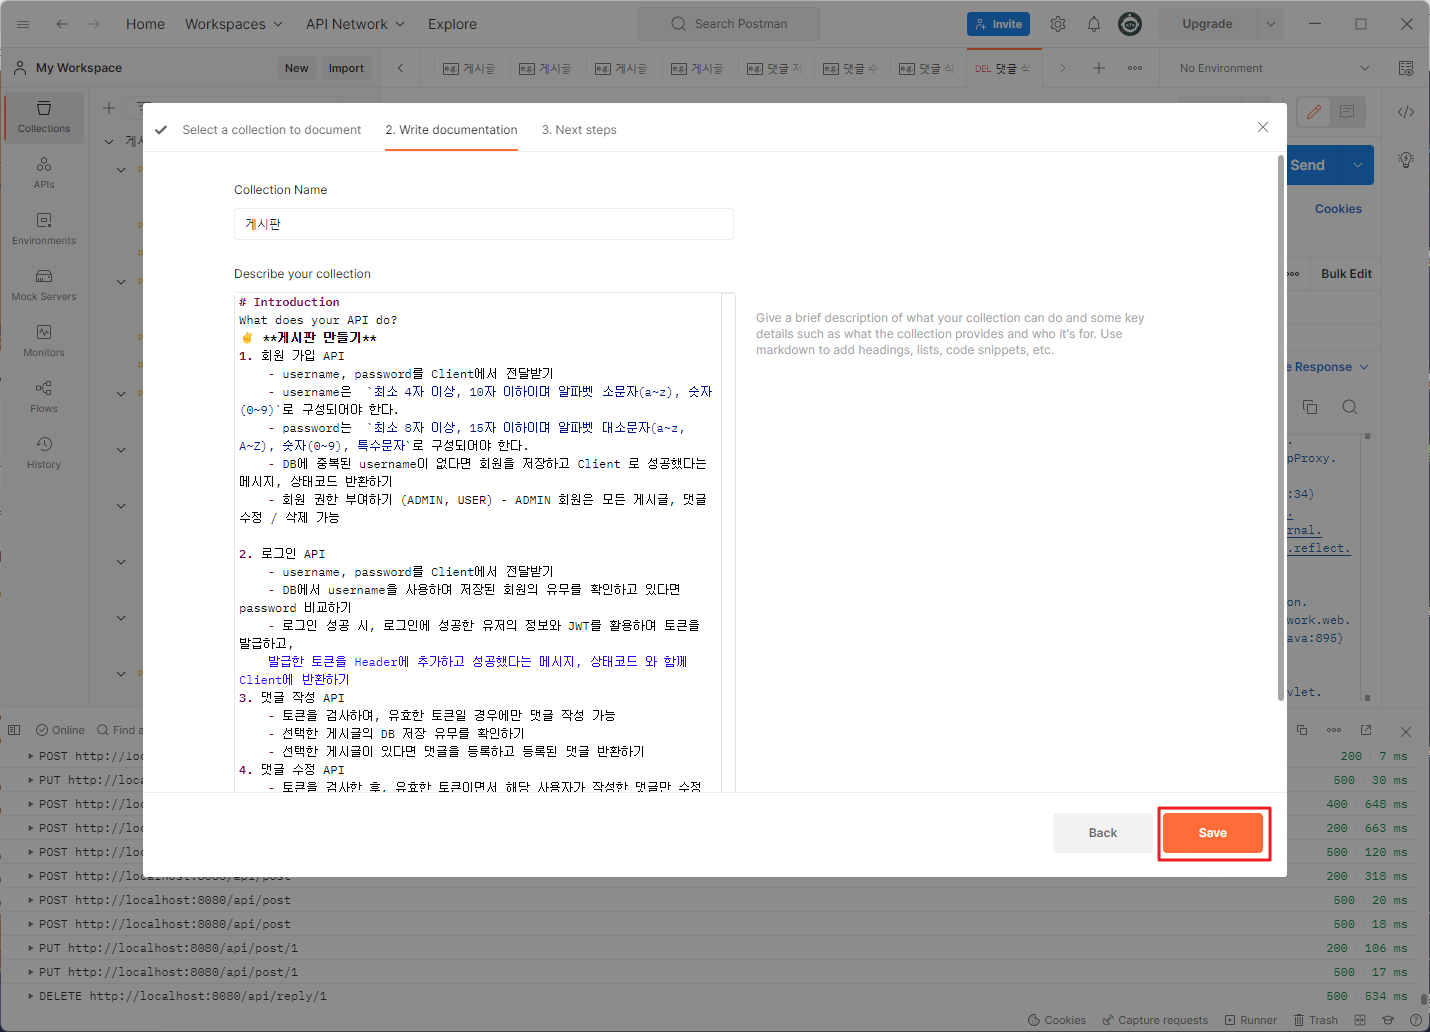Click in the collection description editor
Viewport: 1430px width, 1032px height.
(x=478, y=542)
